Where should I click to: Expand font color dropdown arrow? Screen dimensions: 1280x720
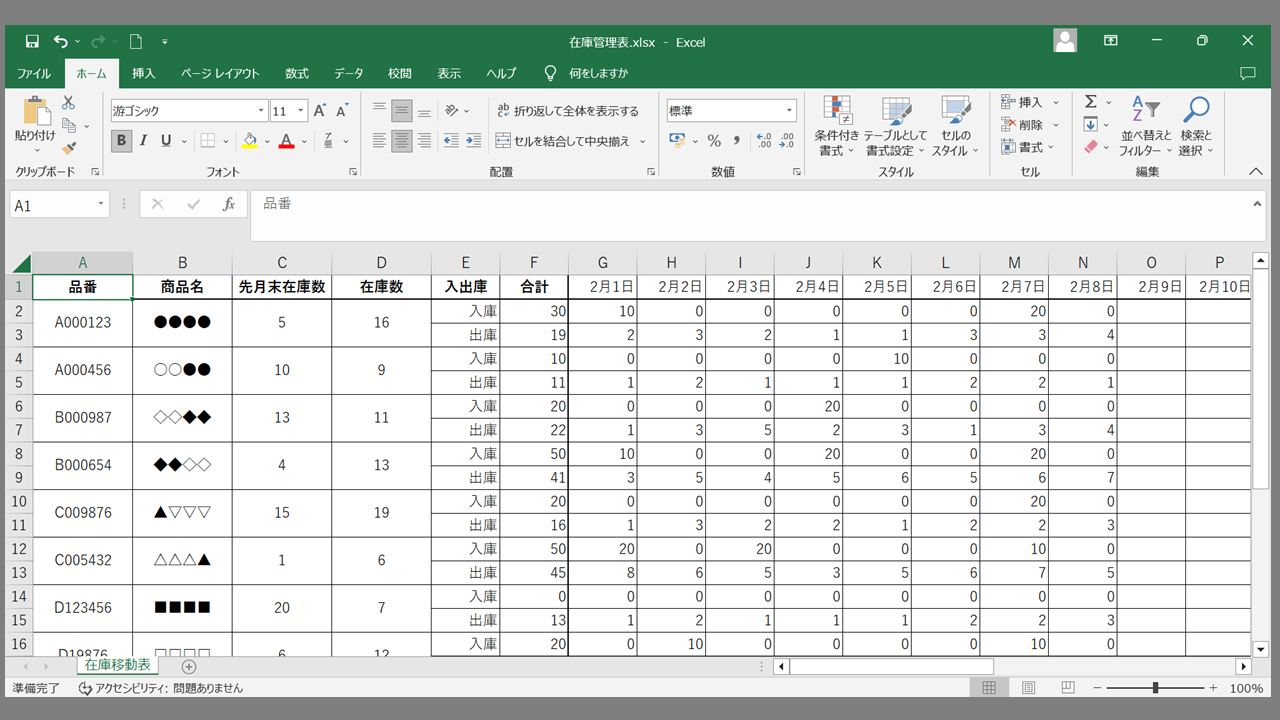pos(304,141)
